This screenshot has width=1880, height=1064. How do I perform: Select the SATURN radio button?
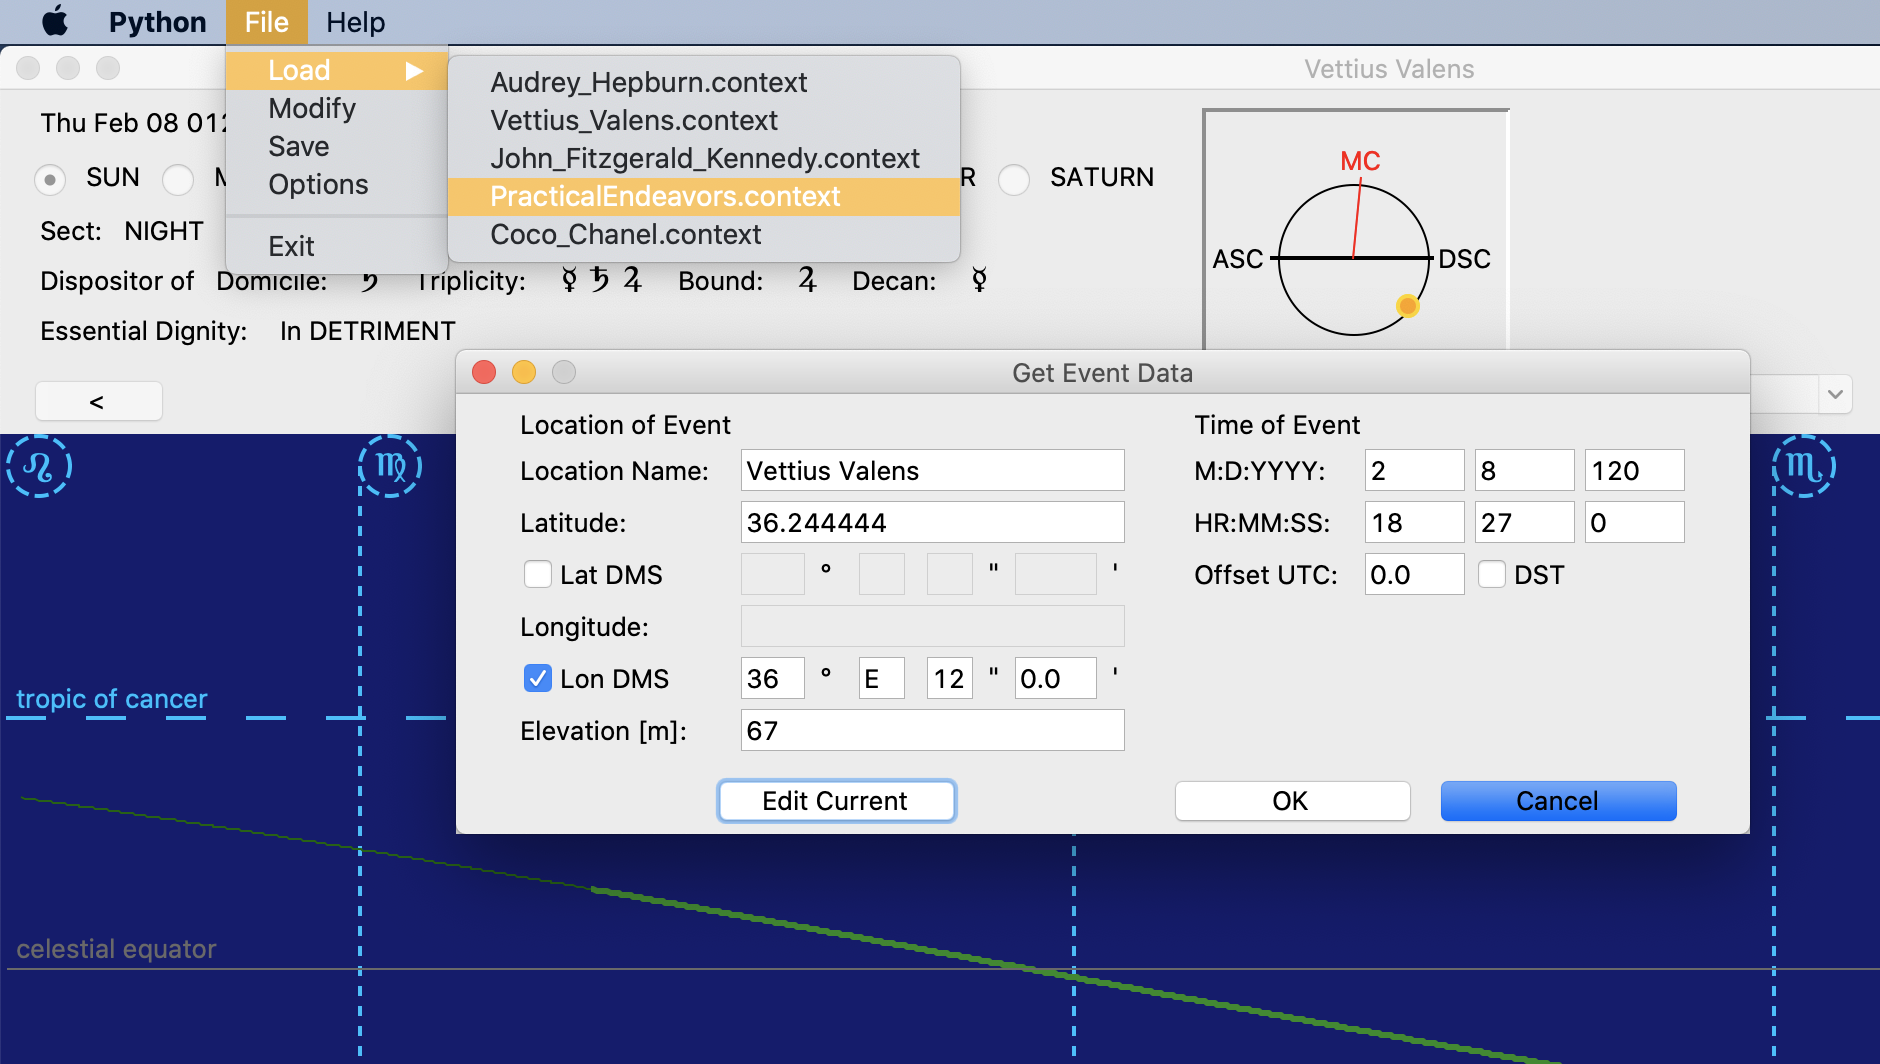1014,179
